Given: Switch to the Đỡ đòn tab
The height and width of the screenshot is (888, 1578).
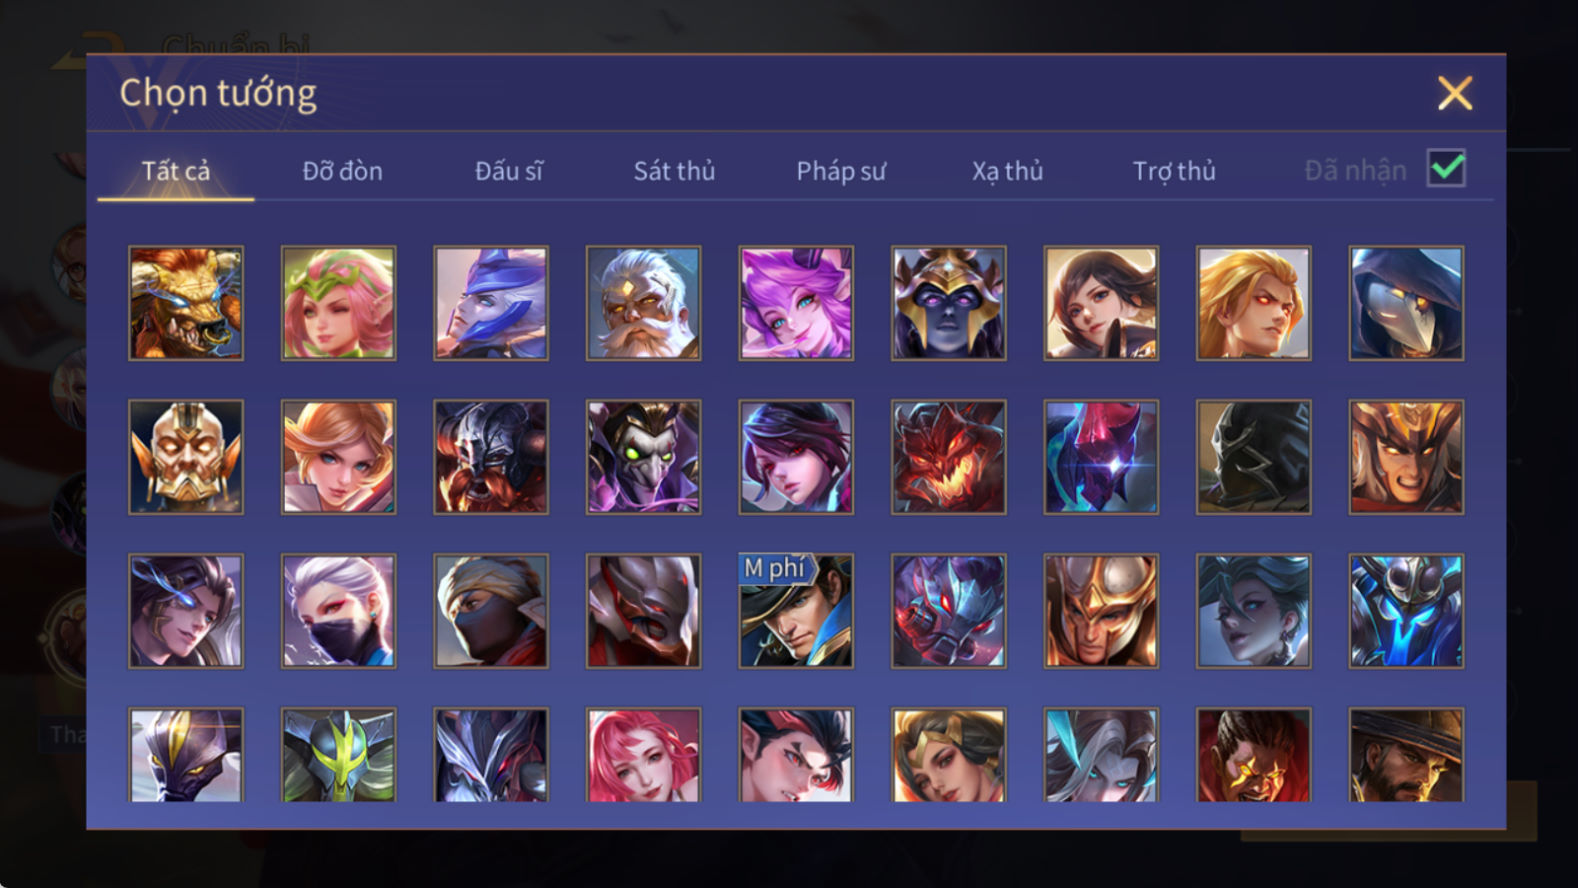Looking at the screenshot, I should [x=342, y=171].
